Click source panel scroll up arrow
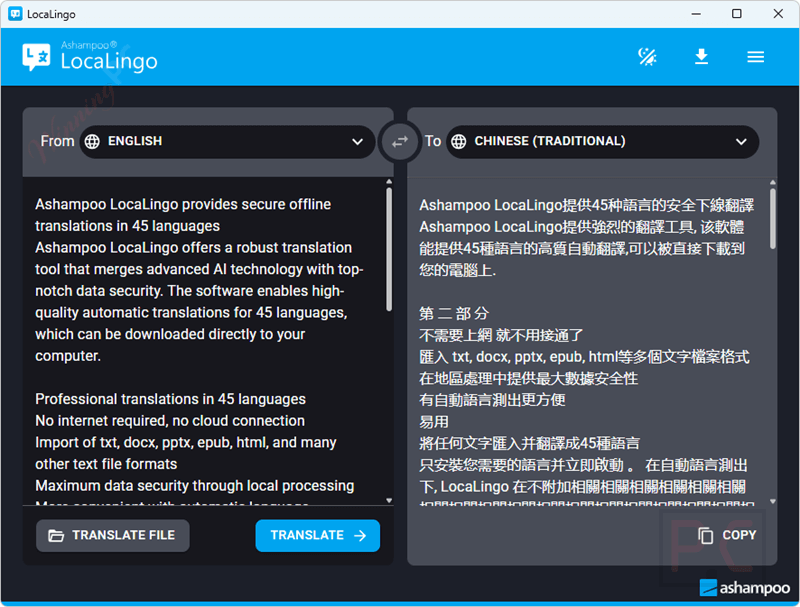800x607 pixels. 389,182
